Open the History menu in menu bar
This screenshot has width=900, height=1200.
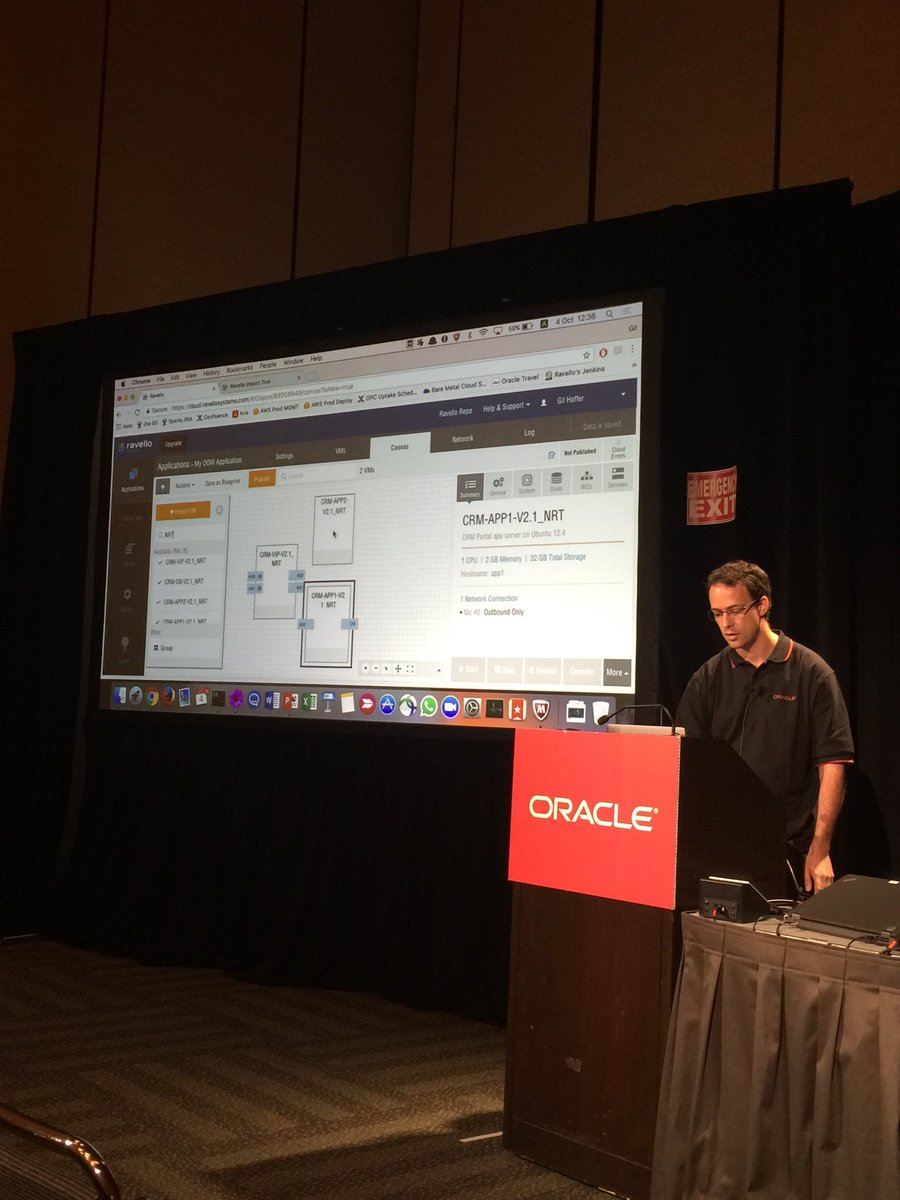coord(211,373)
